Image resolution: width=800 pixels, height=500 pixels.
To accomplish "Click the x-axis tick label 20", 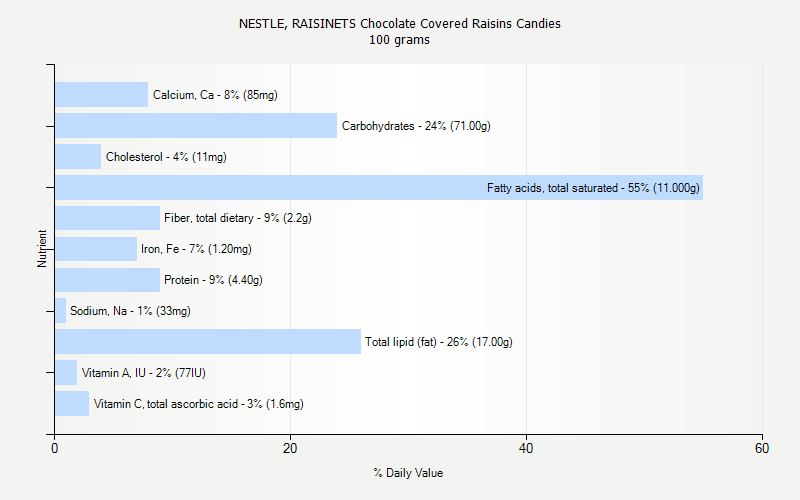I will click(291, 449).
